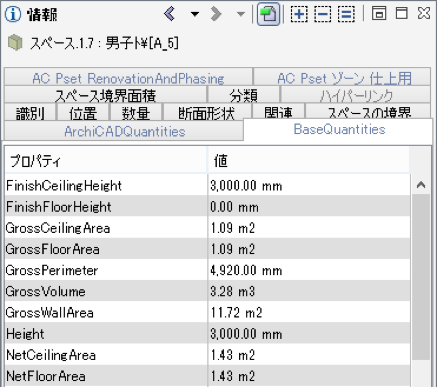Image resolution: width=437 pixels, height=387 pixels.
Task: Select the Height property row
Action: [207, 333]
